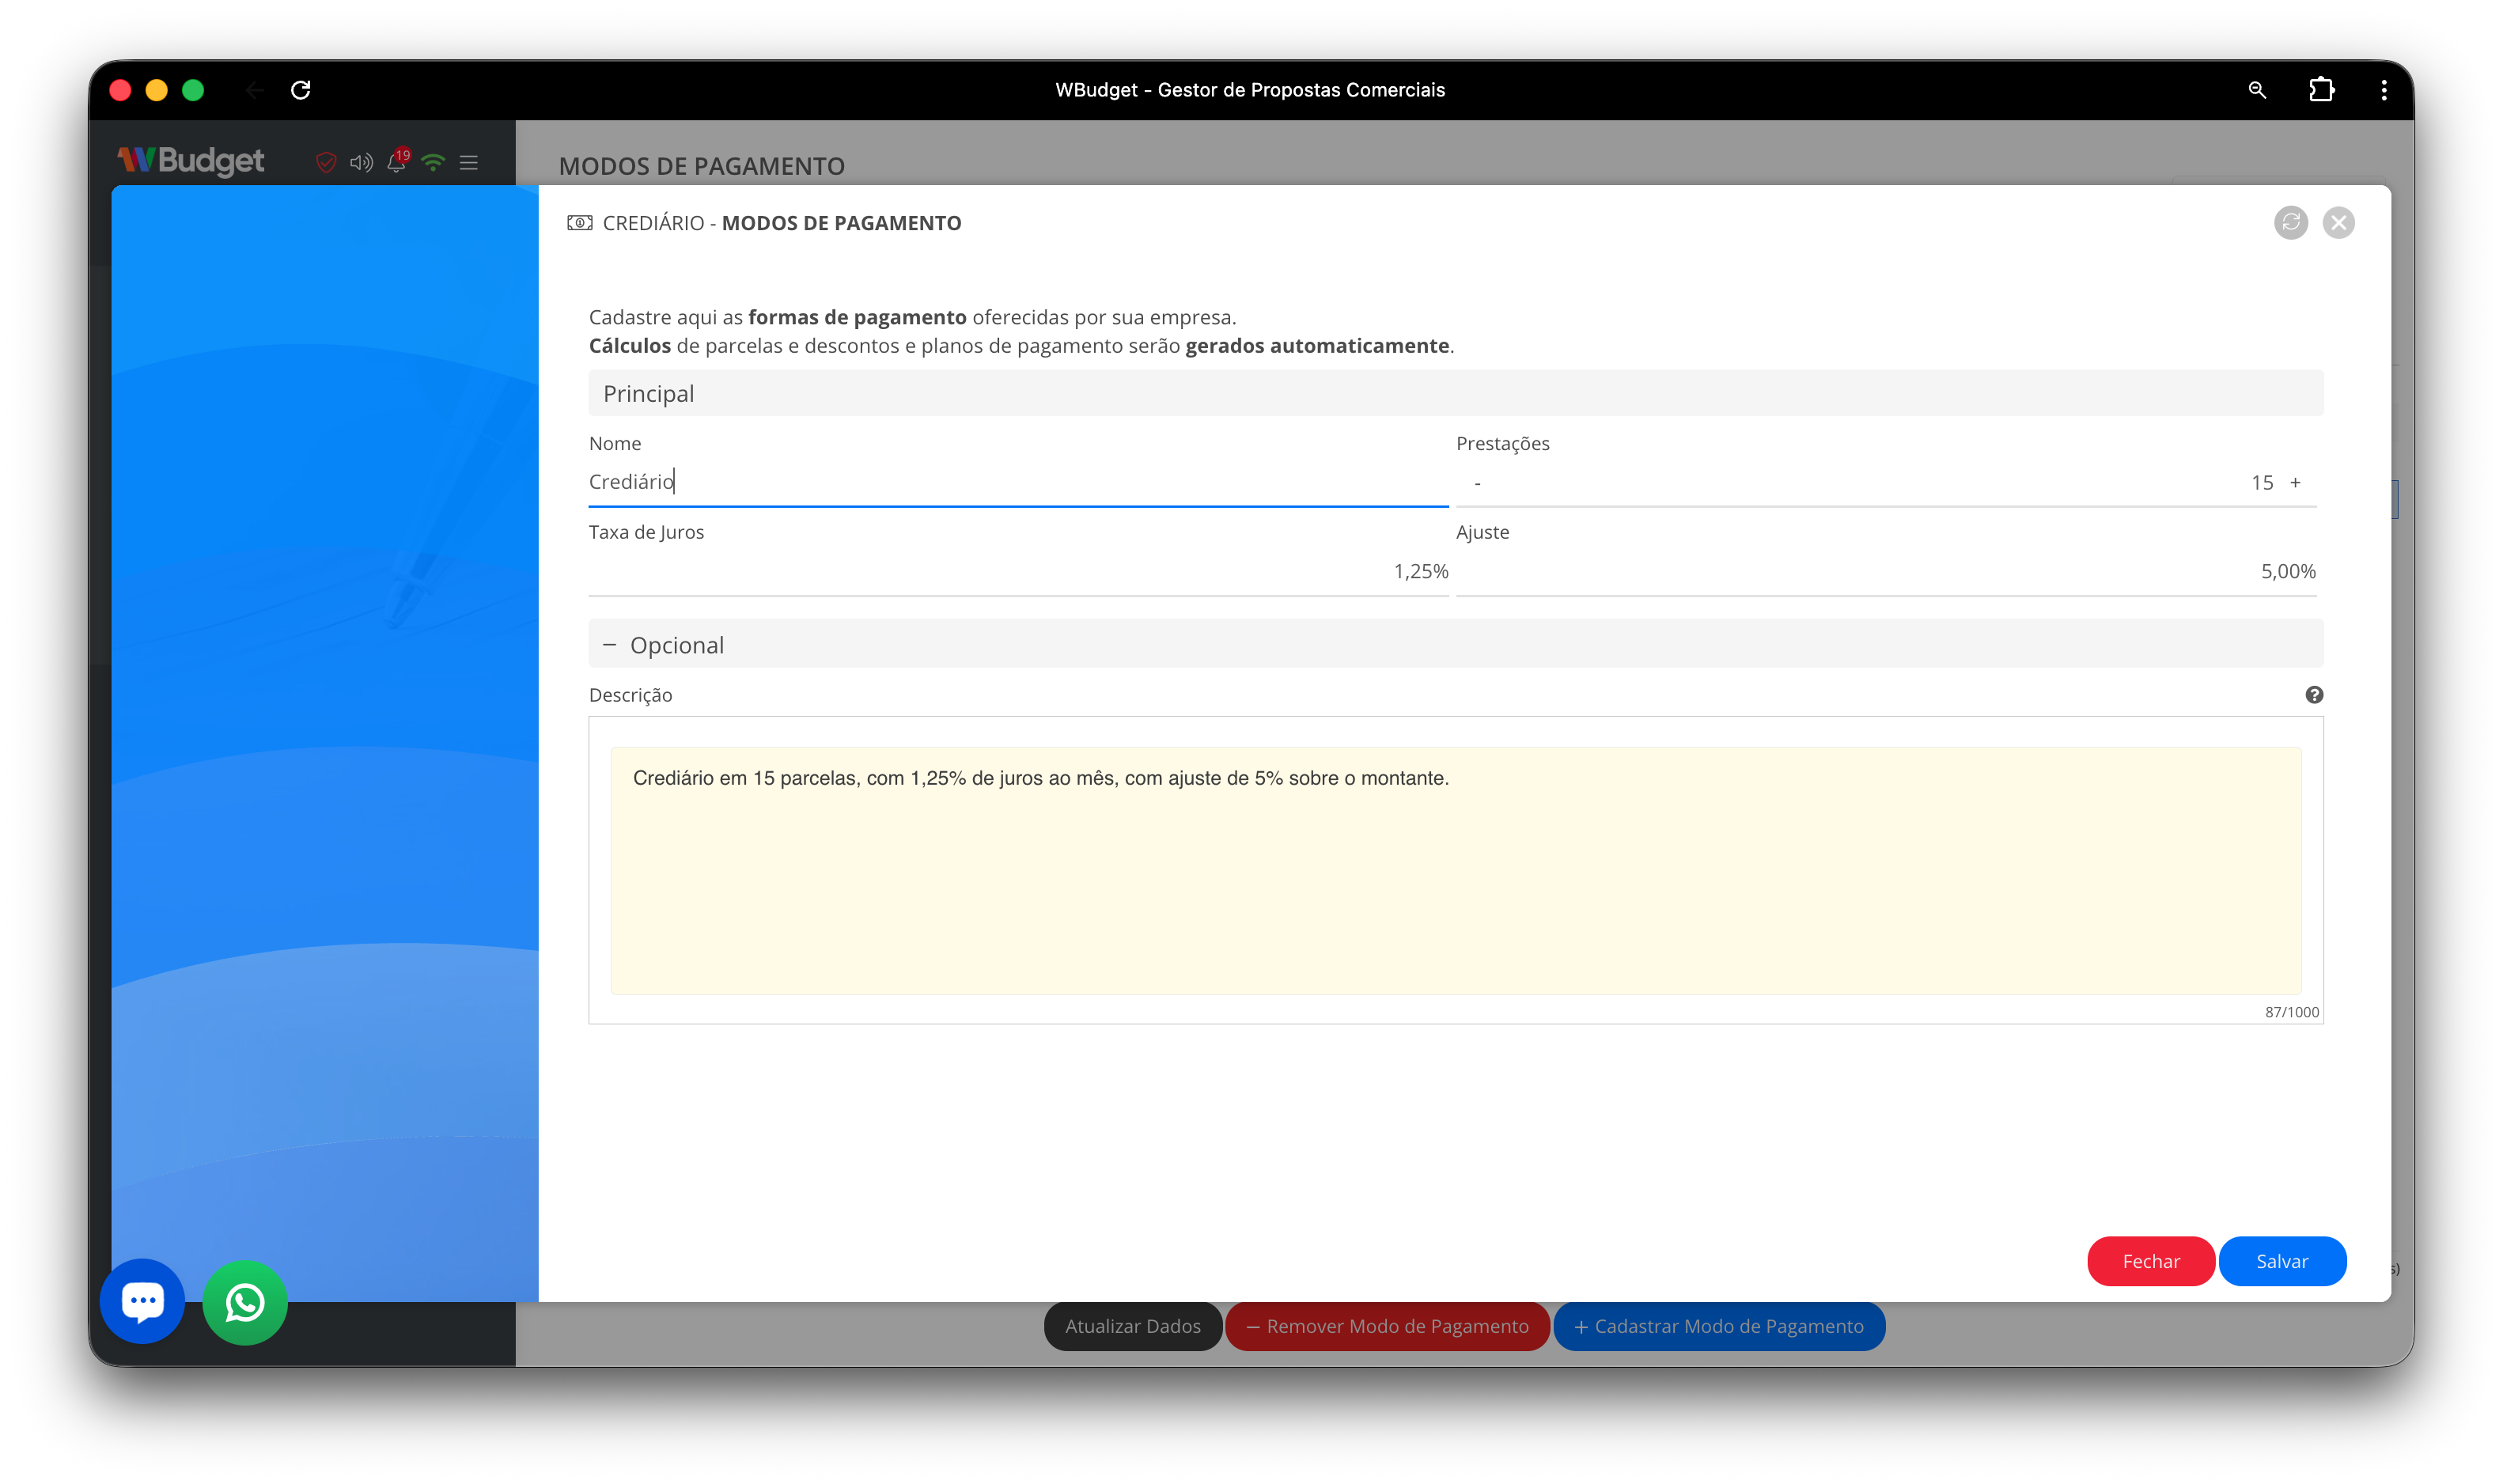
Task: Click the red shield security icon
Action: (325, 162)
